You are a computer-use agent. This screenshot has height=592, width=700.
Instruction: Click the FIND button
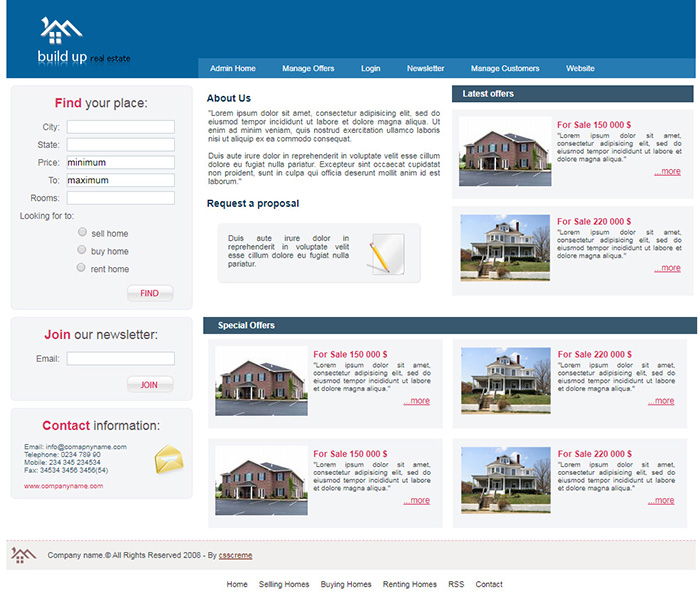[150, 293]
